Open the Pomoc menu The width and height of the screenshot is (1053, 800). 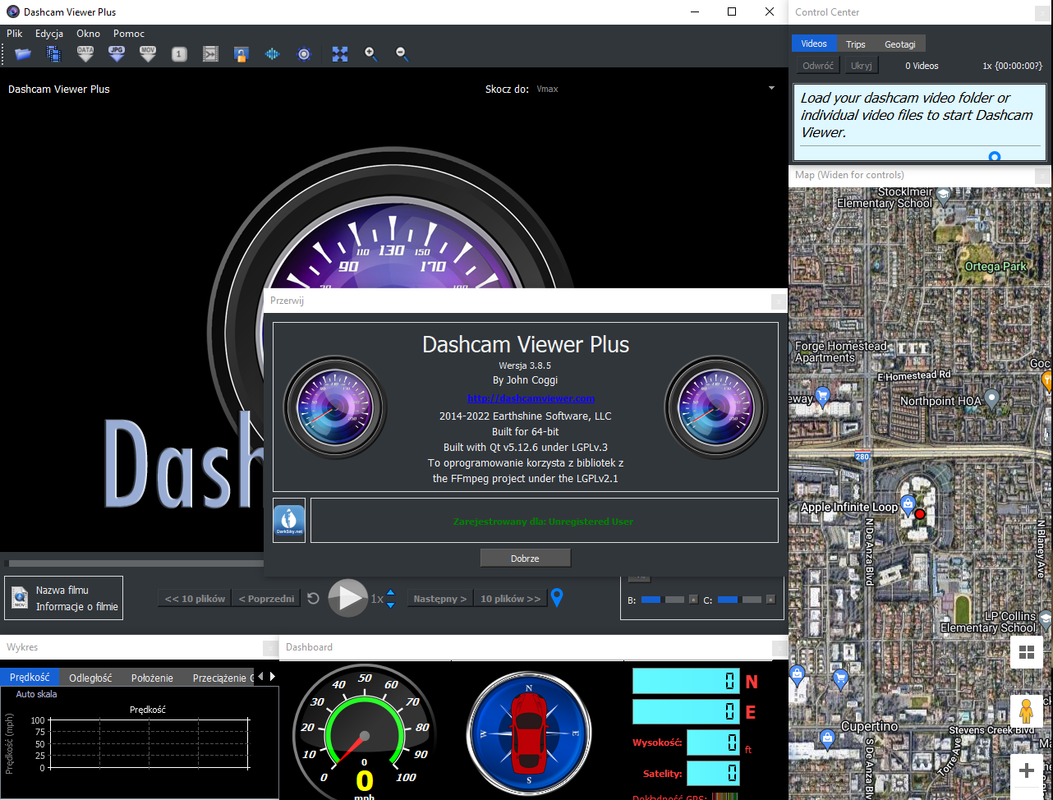(128, 34)
